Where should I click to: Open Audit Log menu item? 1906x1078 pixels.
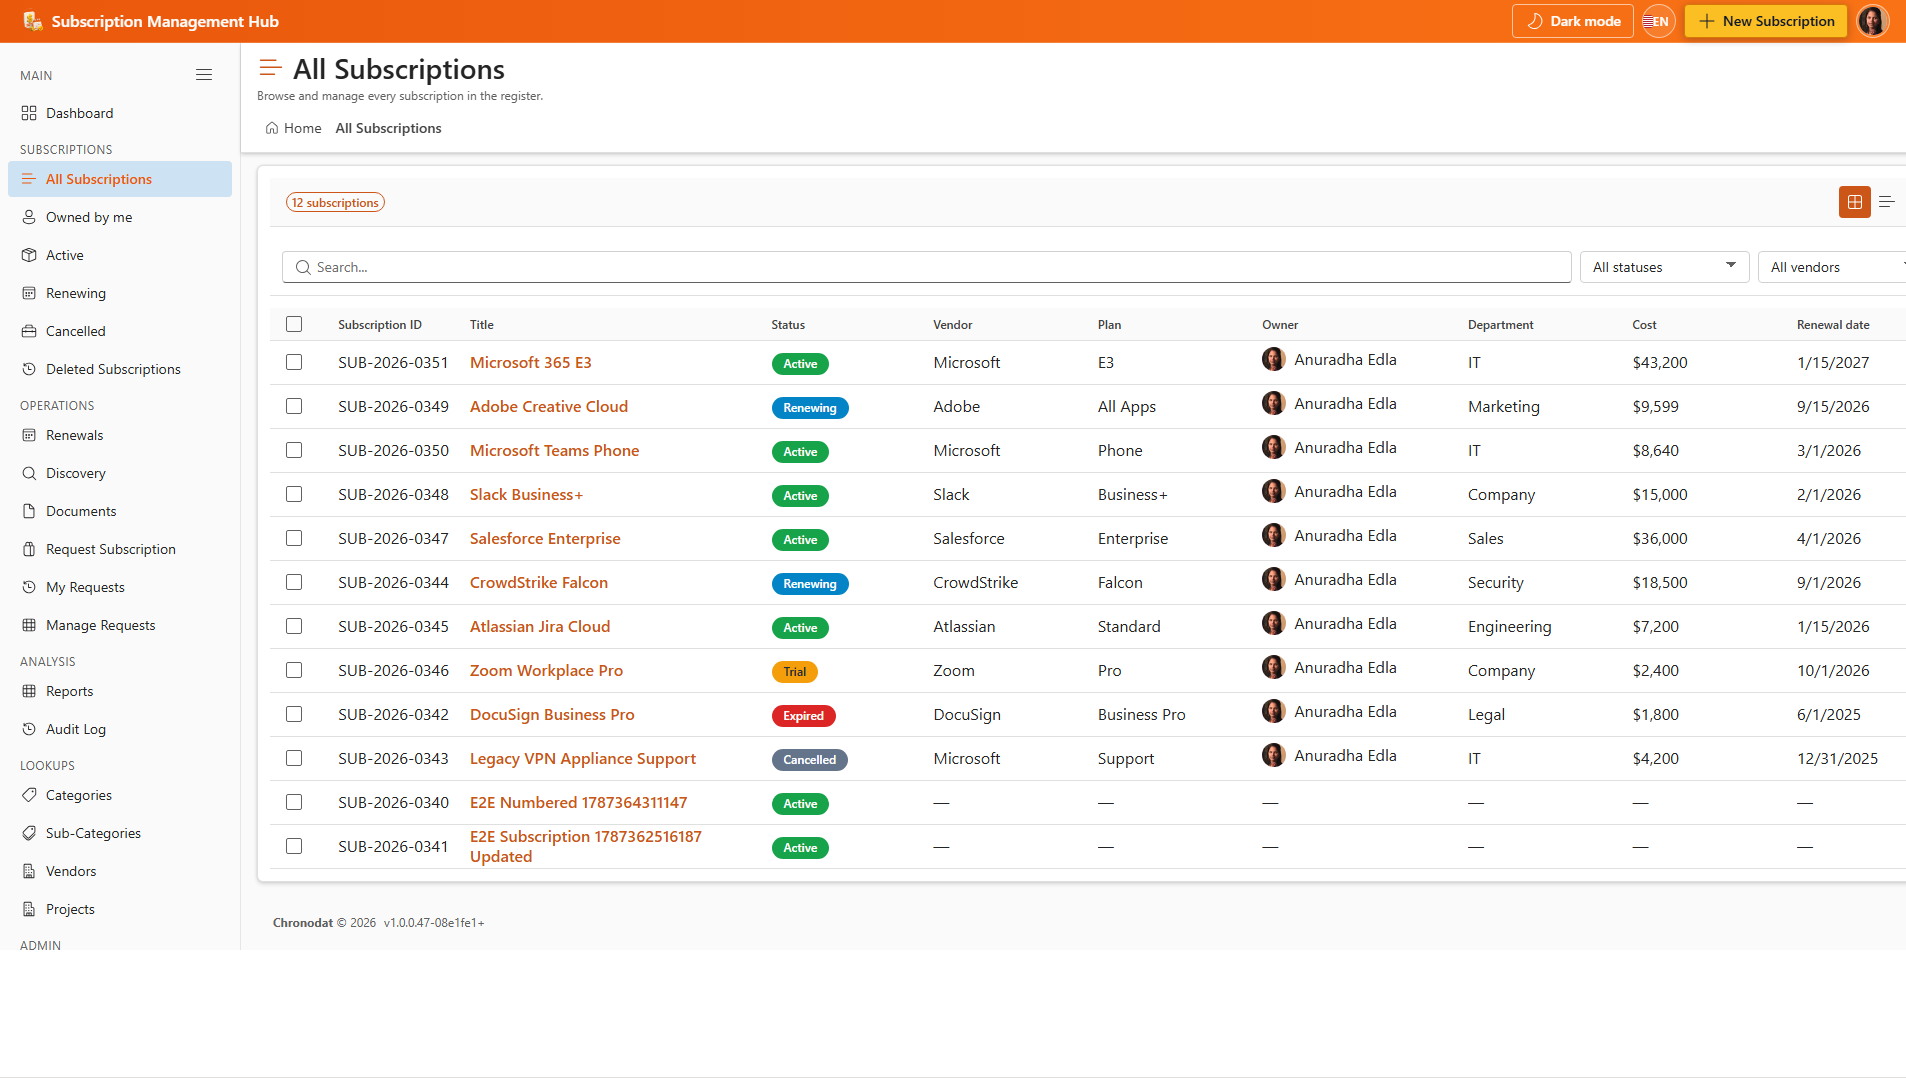pos(120,729)
